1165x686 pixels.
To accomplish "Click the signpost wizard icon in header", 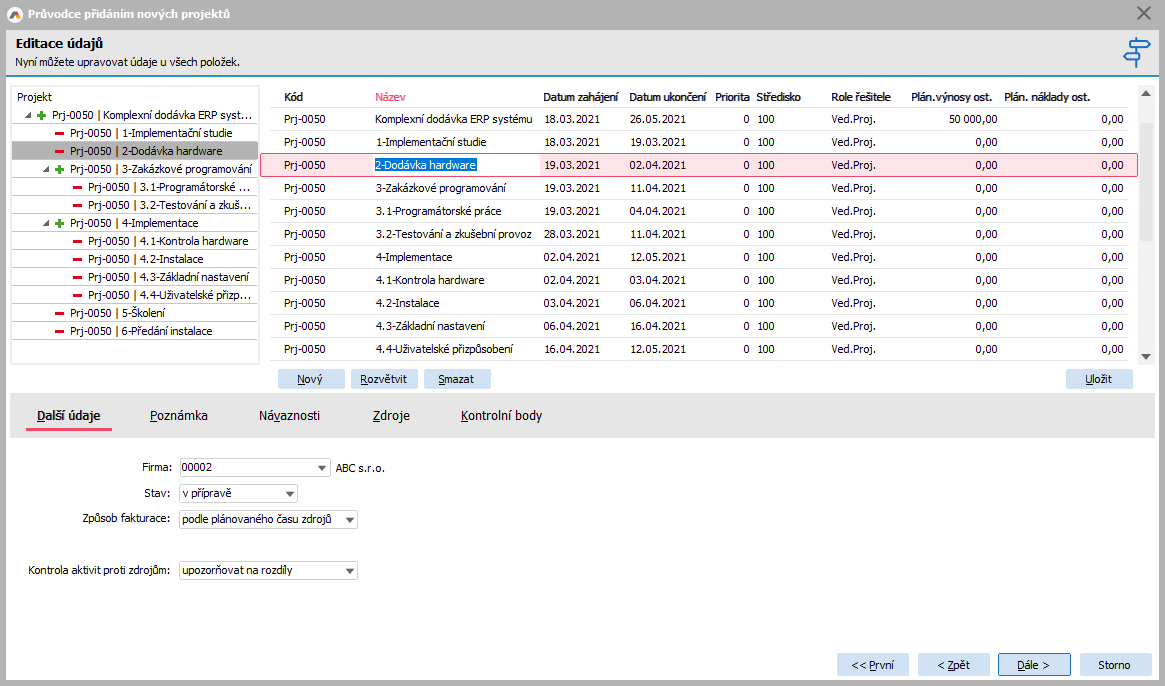I will click(x=1137, y=52).
